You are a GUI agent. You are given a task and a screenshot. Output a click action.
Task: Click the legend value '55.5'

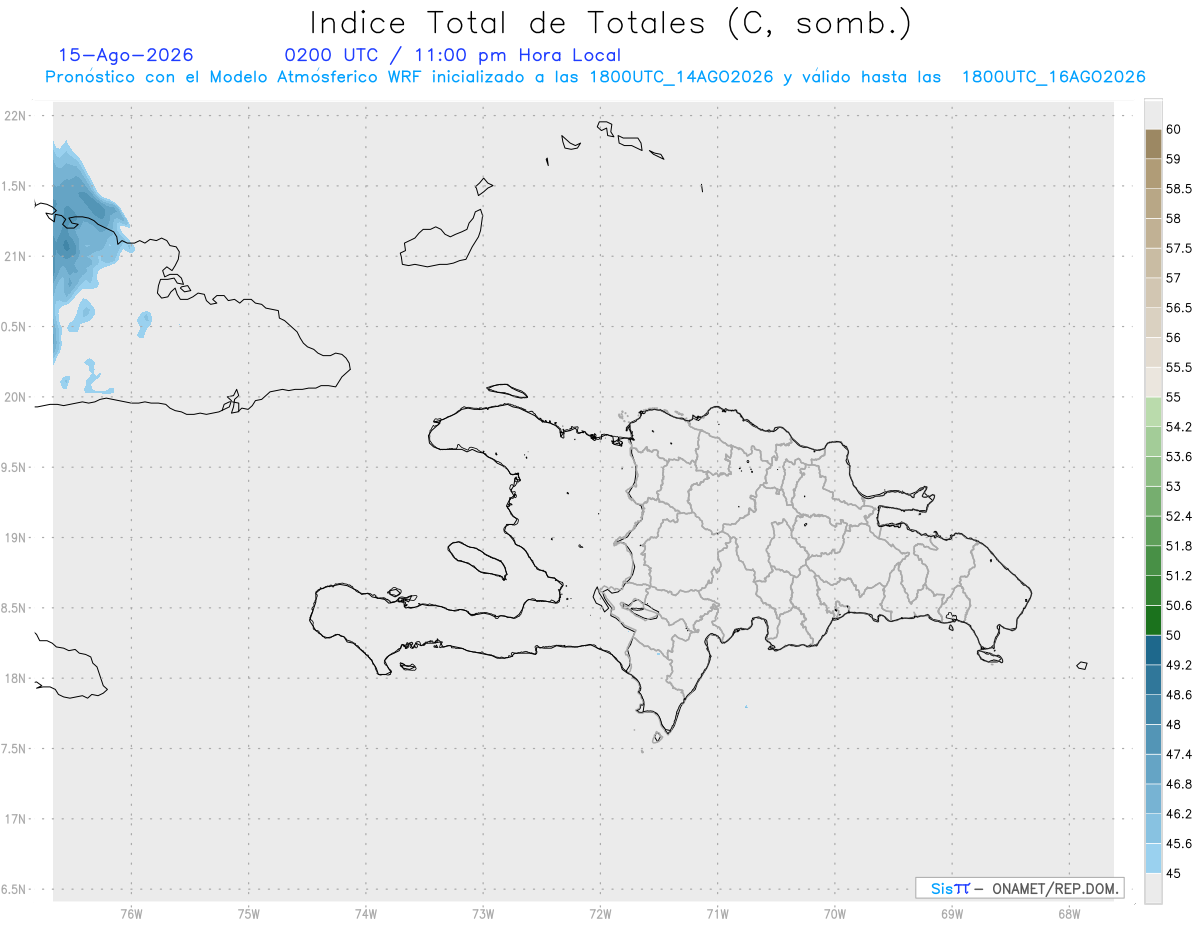click(x=1178, y=367)
